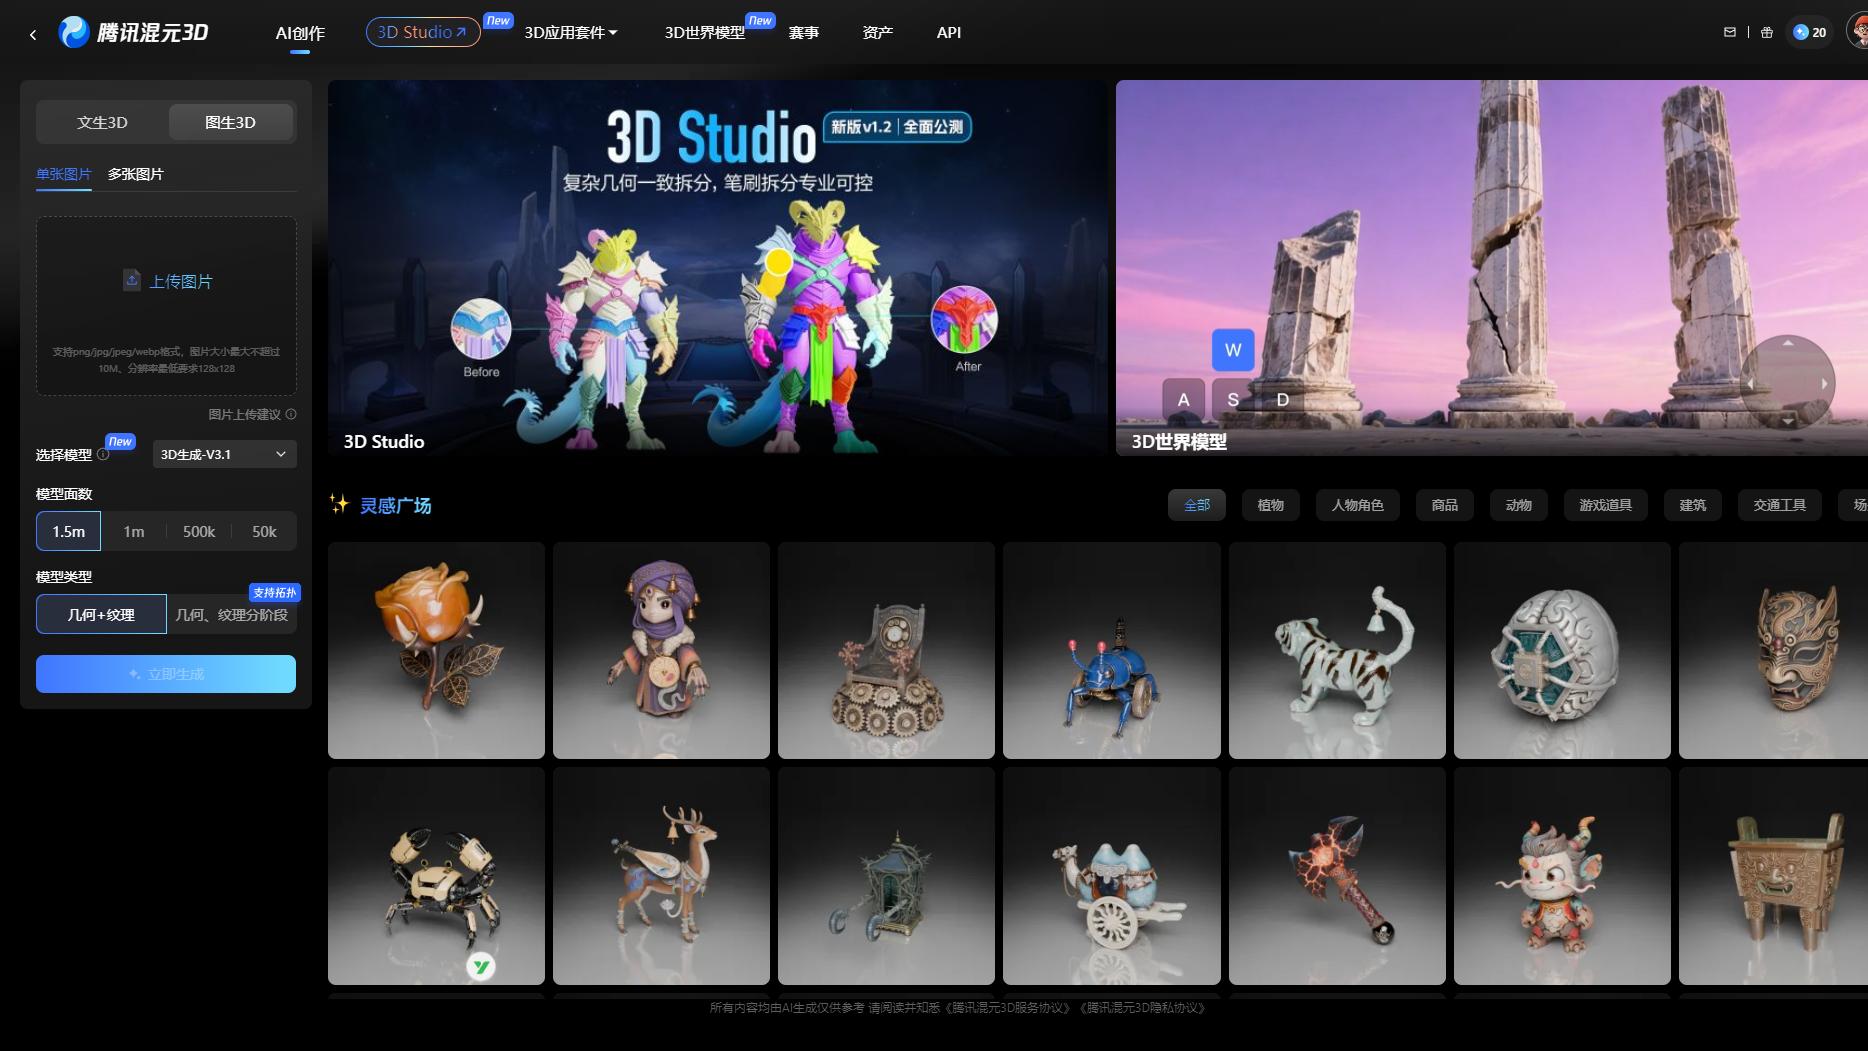1868x1051 pixels.
Task: Click the A key overlay on 3D世界模型 banner
Action: point(1184,399)
